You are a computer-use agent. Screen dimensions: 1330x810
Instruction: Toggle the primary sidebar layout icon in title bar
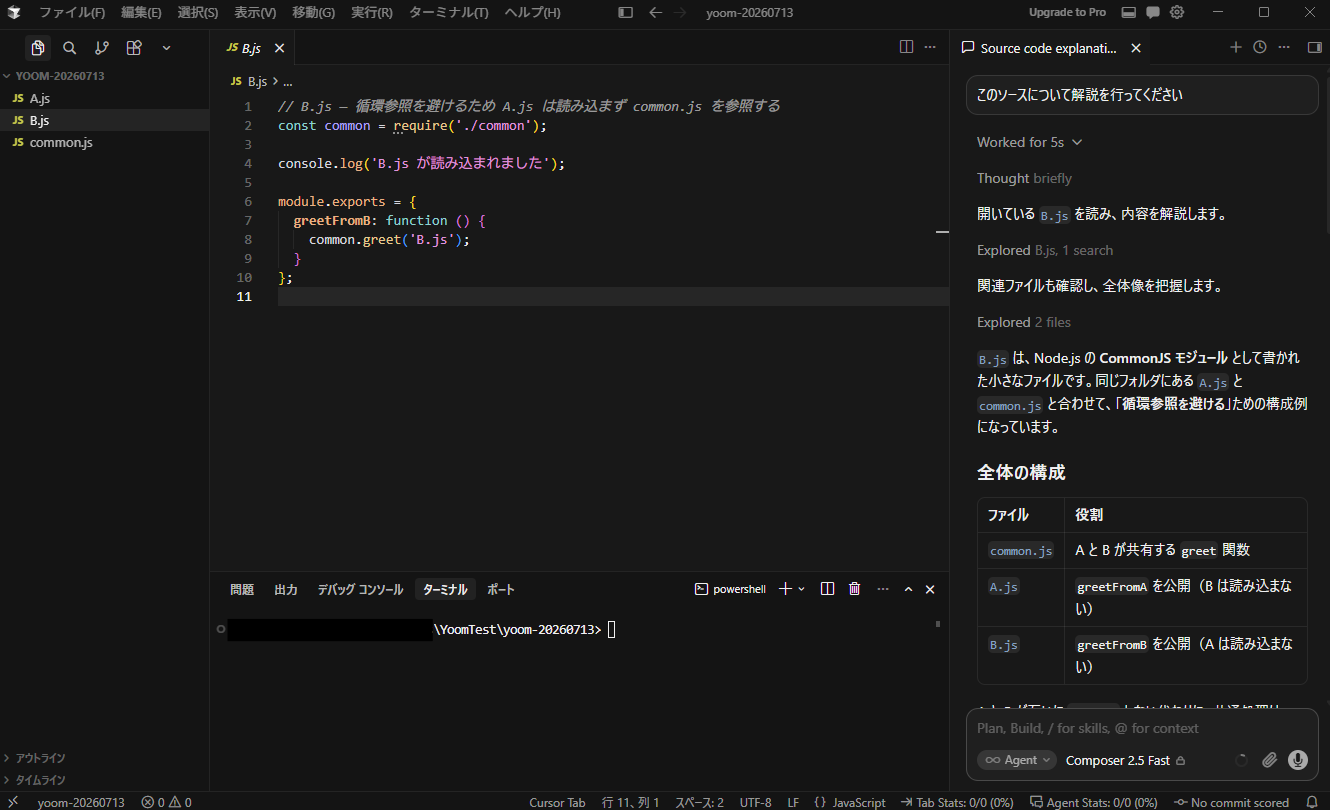point(625,13)
